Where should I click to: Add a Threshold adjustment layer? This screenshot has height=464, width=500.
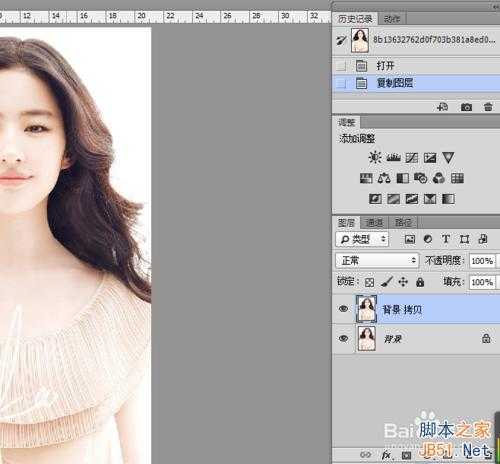pyautogui.click(x=412, y=199)
